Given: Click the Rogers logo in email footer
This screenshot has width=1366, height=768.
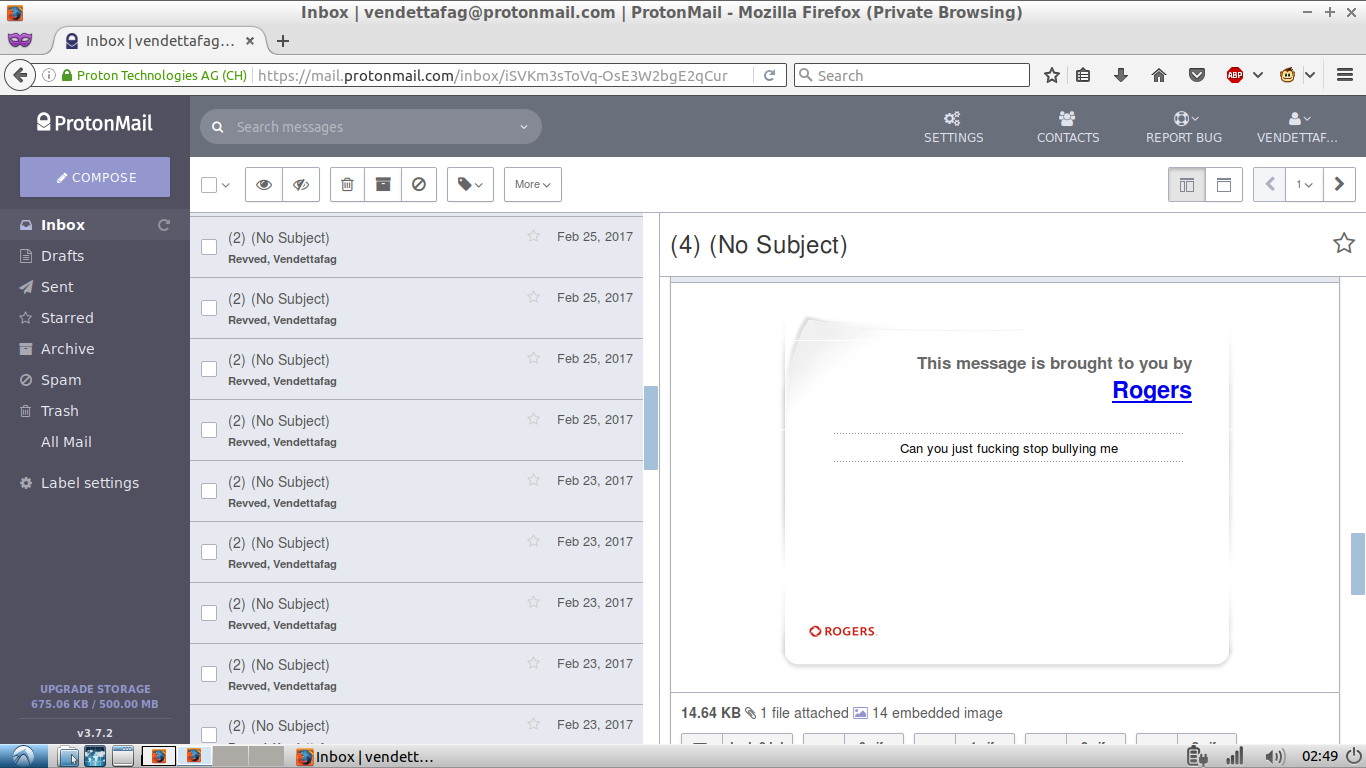Looking at the screenshot, I should [x=843, y=631].
